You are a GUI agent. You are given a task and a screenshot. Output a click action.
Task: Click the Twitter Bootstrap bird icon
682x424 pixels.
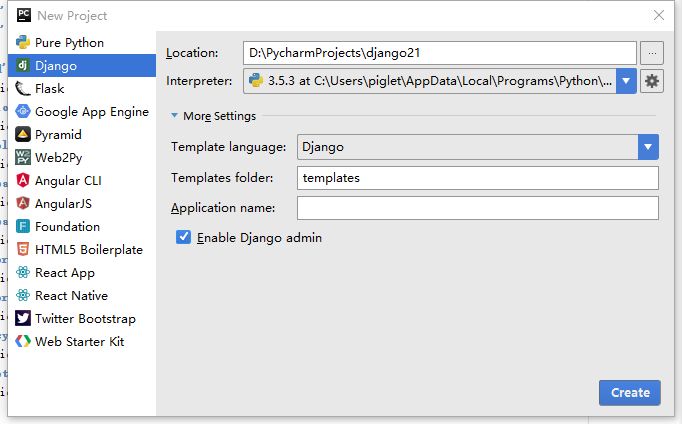[x=23, y=319]
